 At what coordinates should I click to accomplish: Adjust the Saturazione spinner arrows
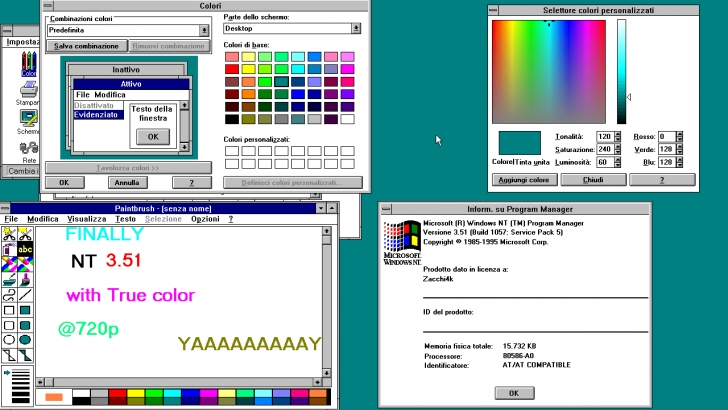click(x=618, y=149)
